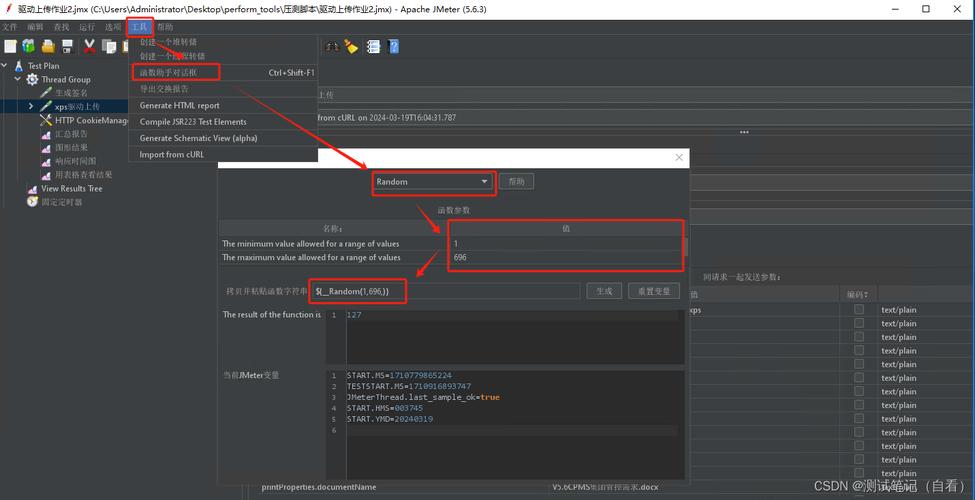Open the Templates toolbar icon

[x=29, y=46]
